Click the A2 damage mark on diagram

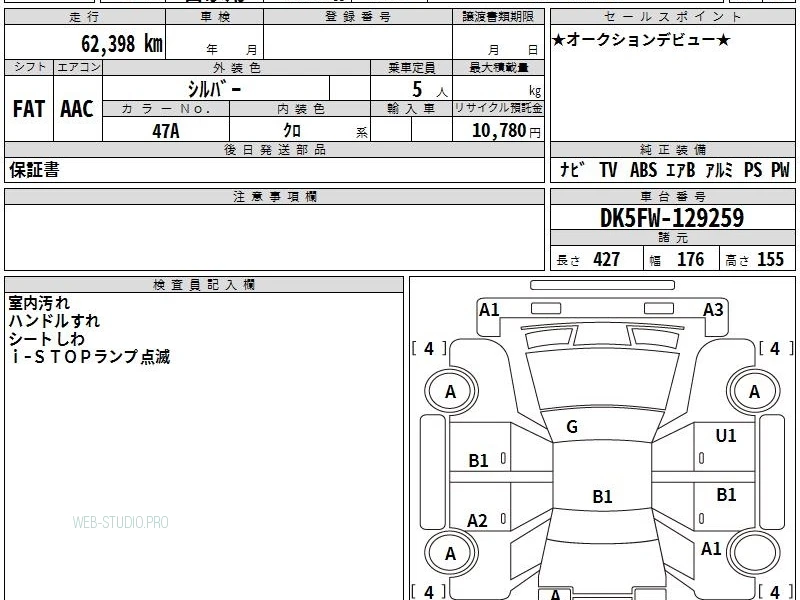(x=477, y=520)
